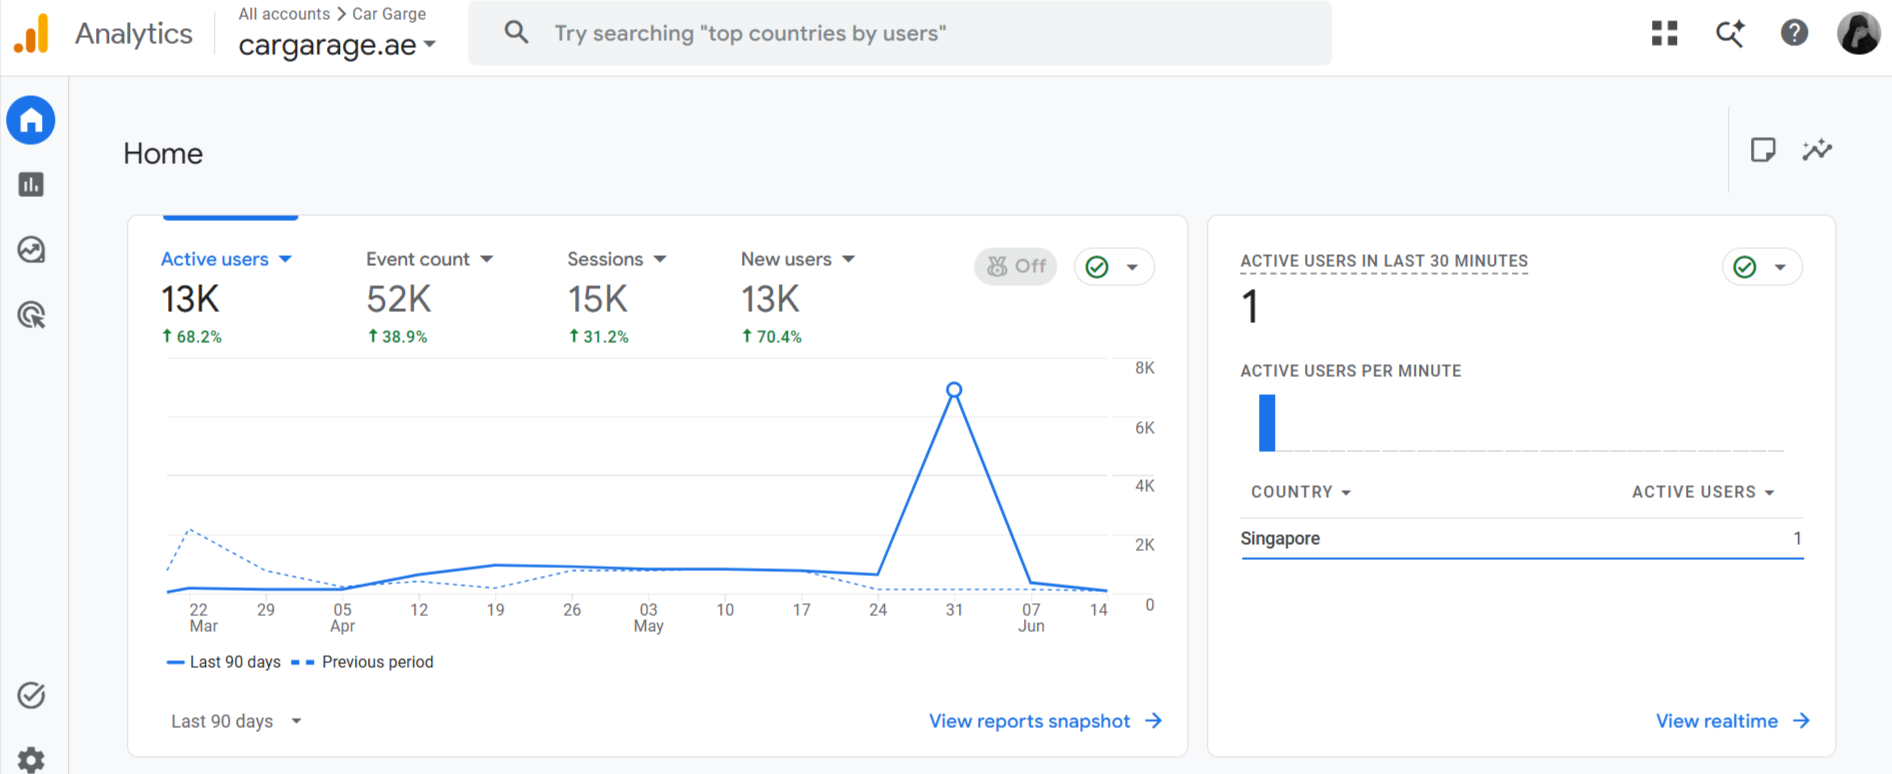The width and height of the screenshot is (1892, 774).
Task: Click the 15K Sessions value
Action: click(x=597, y=299)
